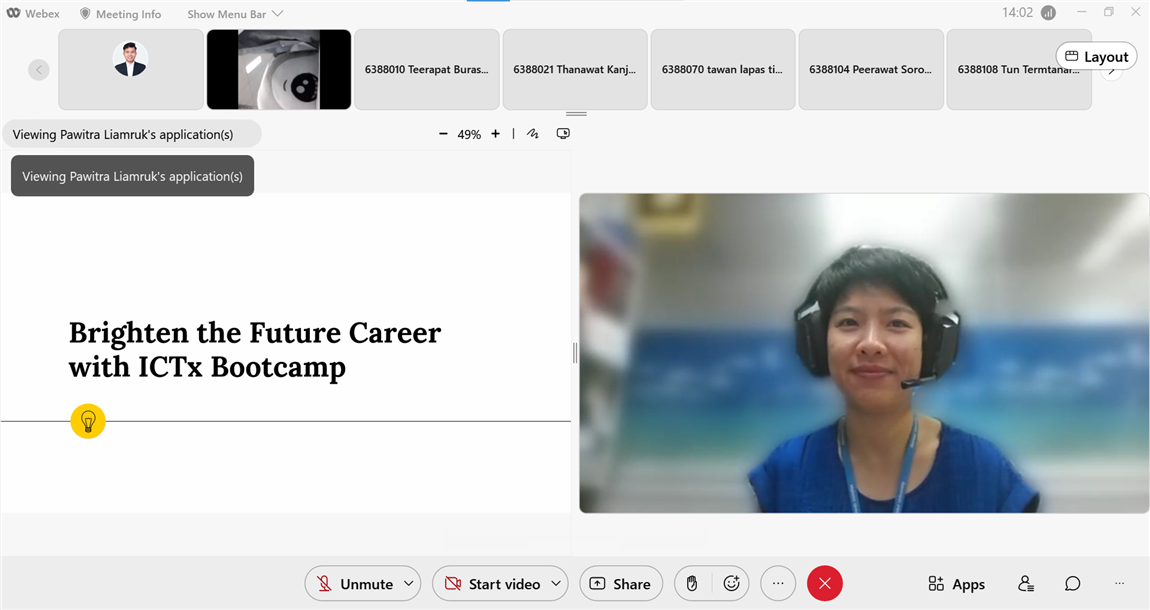
Task: Open the Apps menu
Action: 956,584
